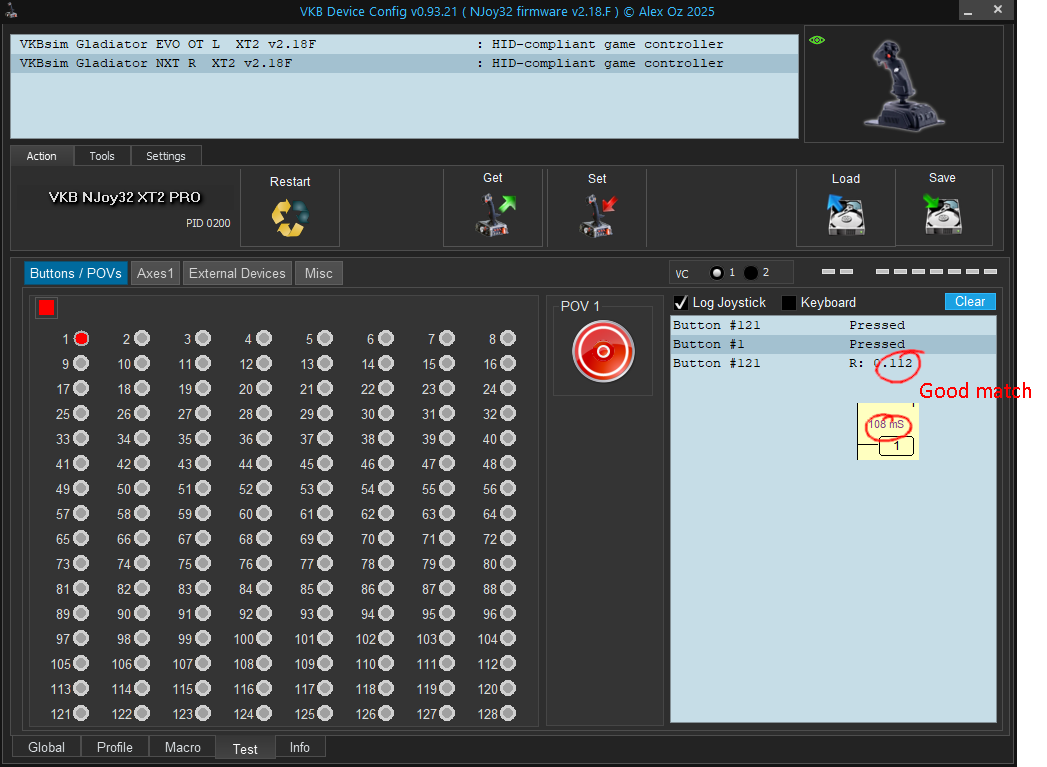1047x767 pixels.
Task: Select VC radio option 1
Action: (x=717, y=272)
